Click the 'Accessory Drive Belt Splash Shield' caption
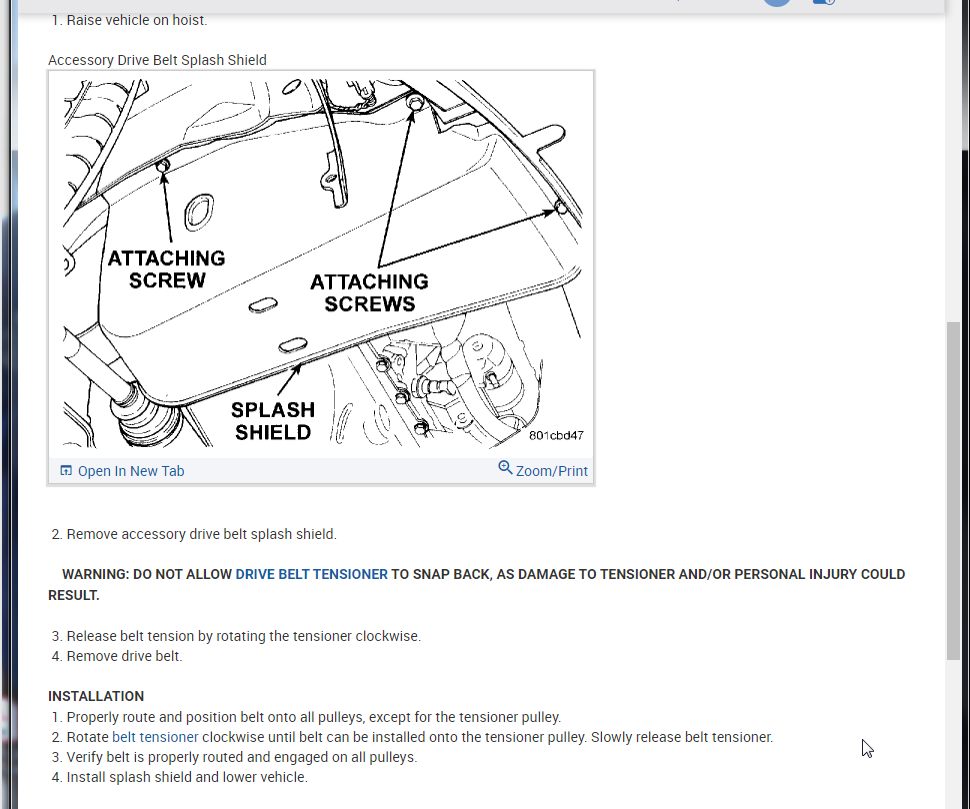Screen dimensions: 970x809 [157, 60]
